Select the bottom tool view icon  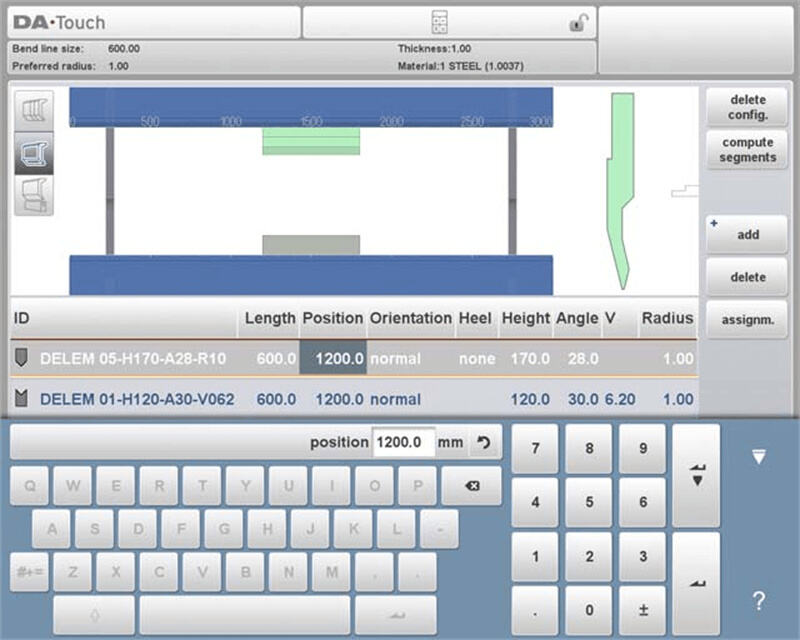click(x=37, y=195)
